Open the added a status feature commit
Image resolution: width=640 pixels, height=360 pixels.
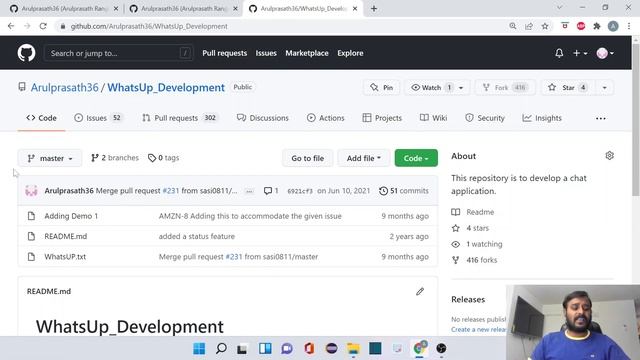tap(197, 236)
